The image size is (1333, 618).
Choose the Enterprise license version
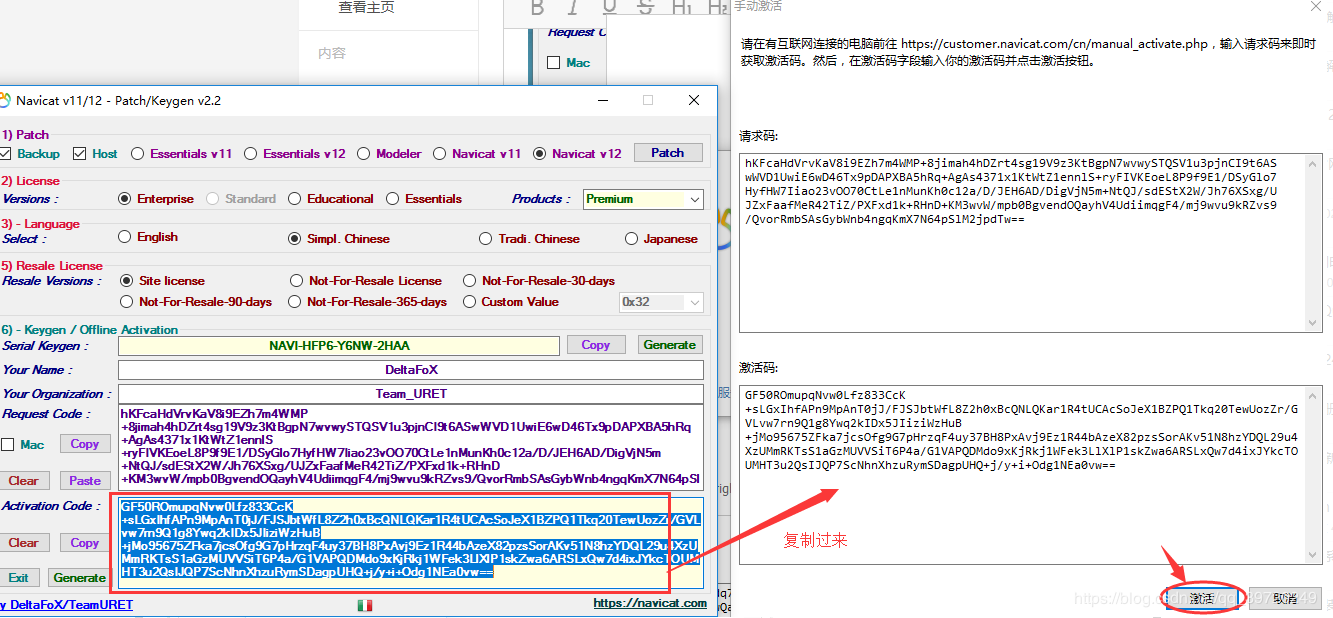pyautogui.click(x=124, y=198)
